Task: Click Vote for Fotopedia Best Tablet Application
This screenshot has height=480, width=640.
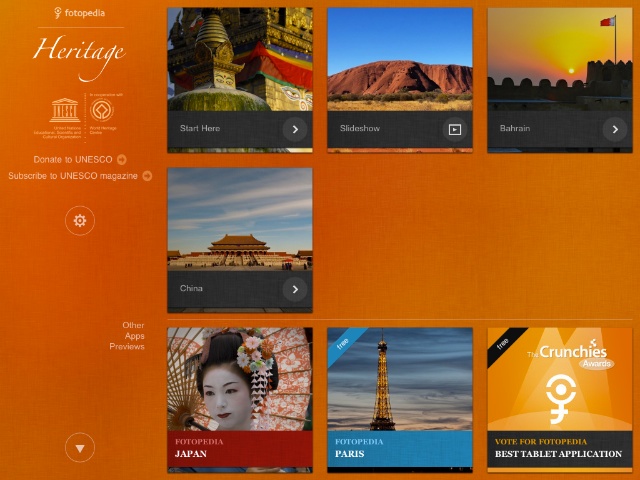Action: pos(560,449)
